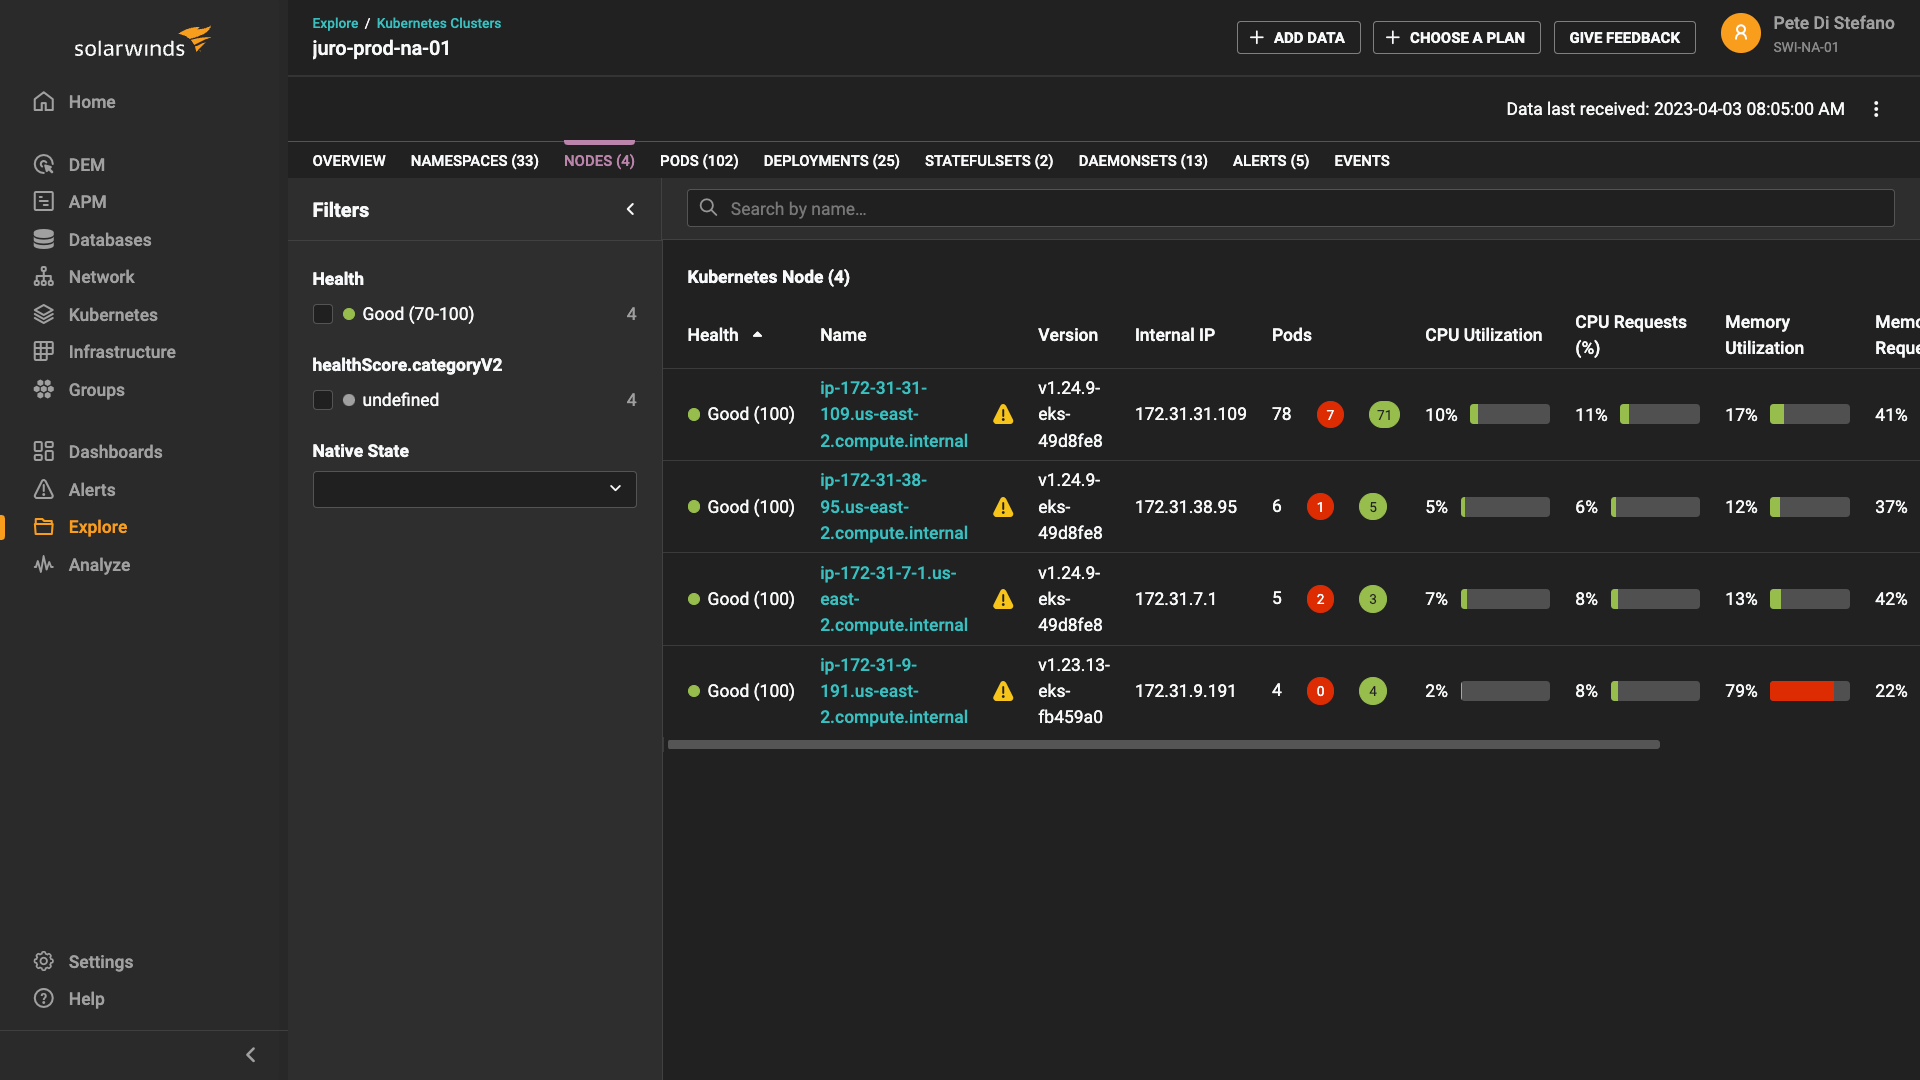1920x1080 pixels.
Task: Open the Native State dropdown
Action: pyautogui.click(x=474, y=489)
